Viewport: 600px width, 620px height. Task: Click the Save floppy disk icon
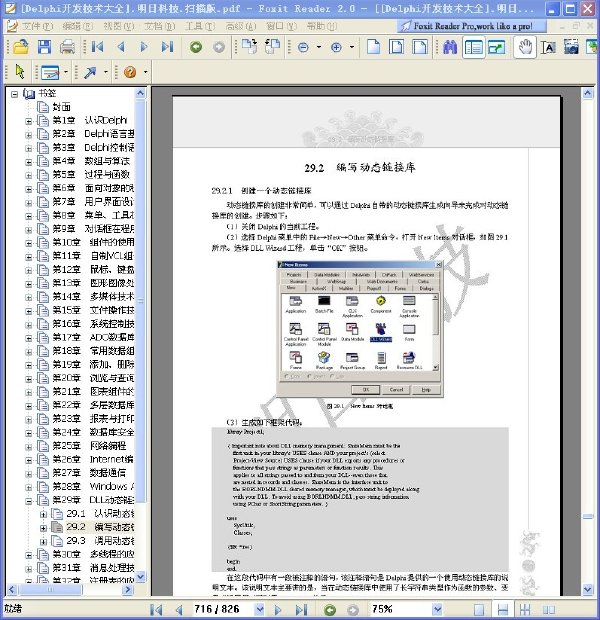44,47
